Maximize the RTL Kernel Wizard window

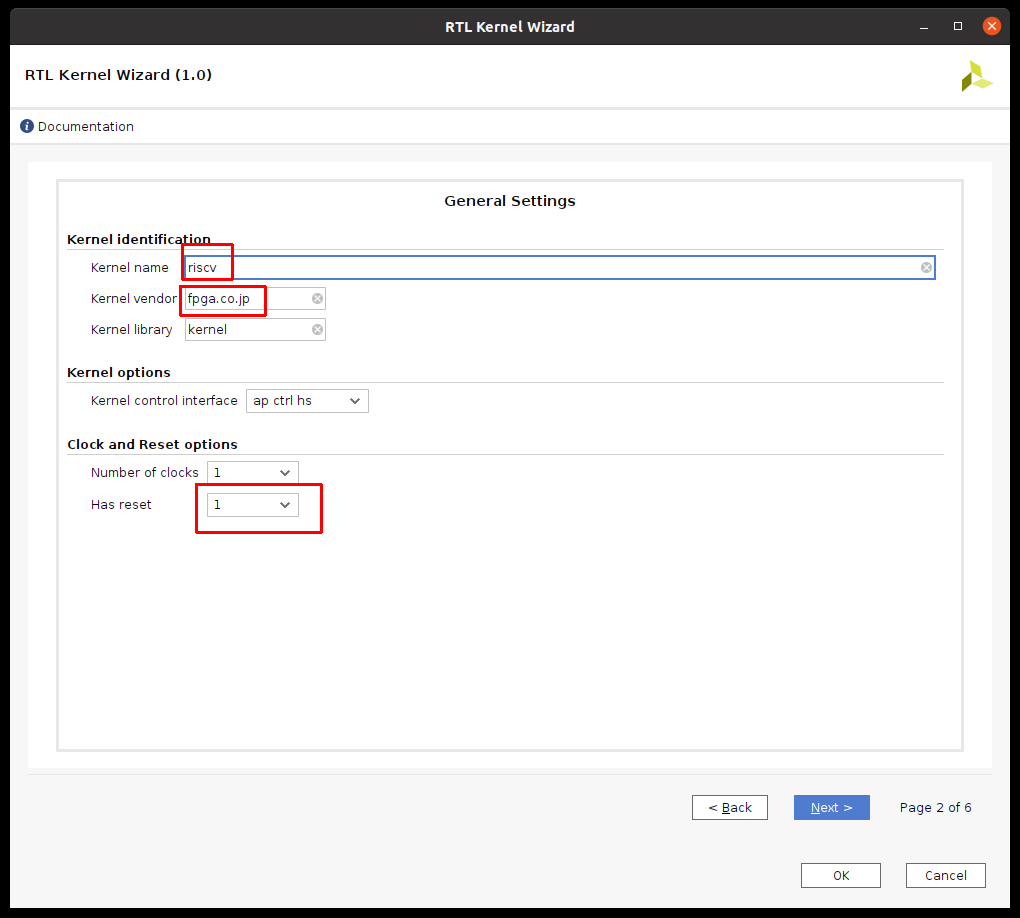[958, 27]
